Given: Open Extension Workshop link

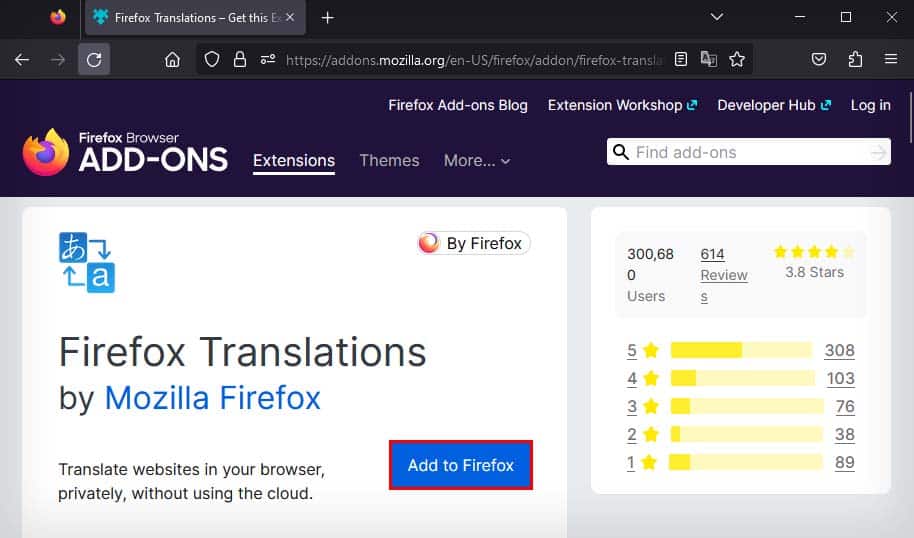Looking at the screenshot, I should [622, 105].
